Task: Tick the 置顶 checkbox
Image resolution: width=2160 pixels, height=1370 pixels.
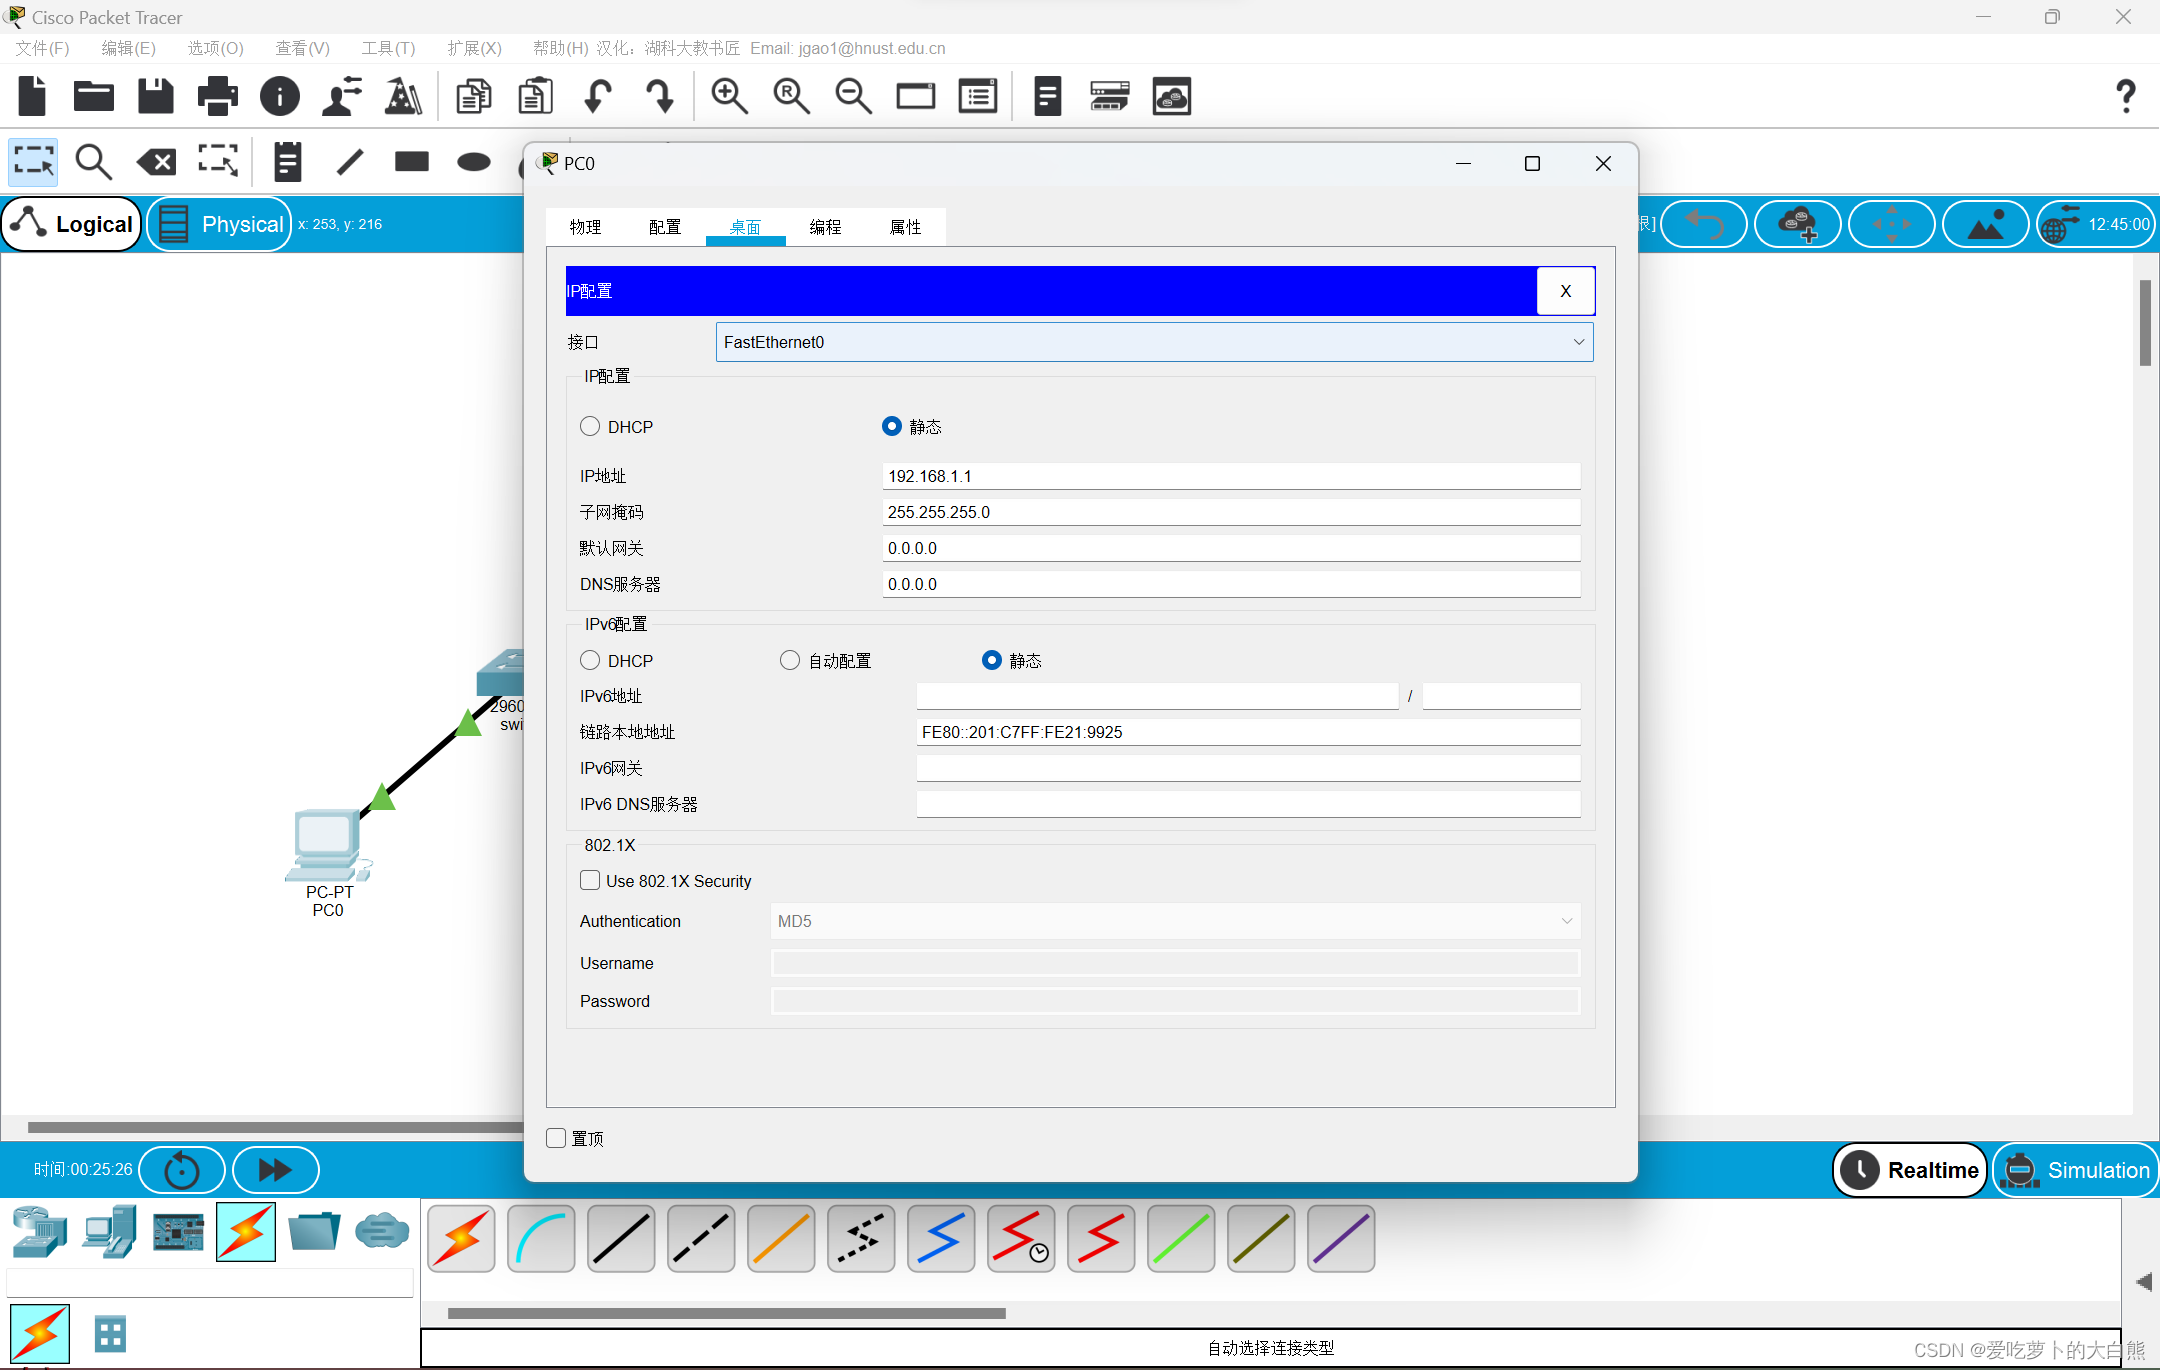Action: point(557,1138)
